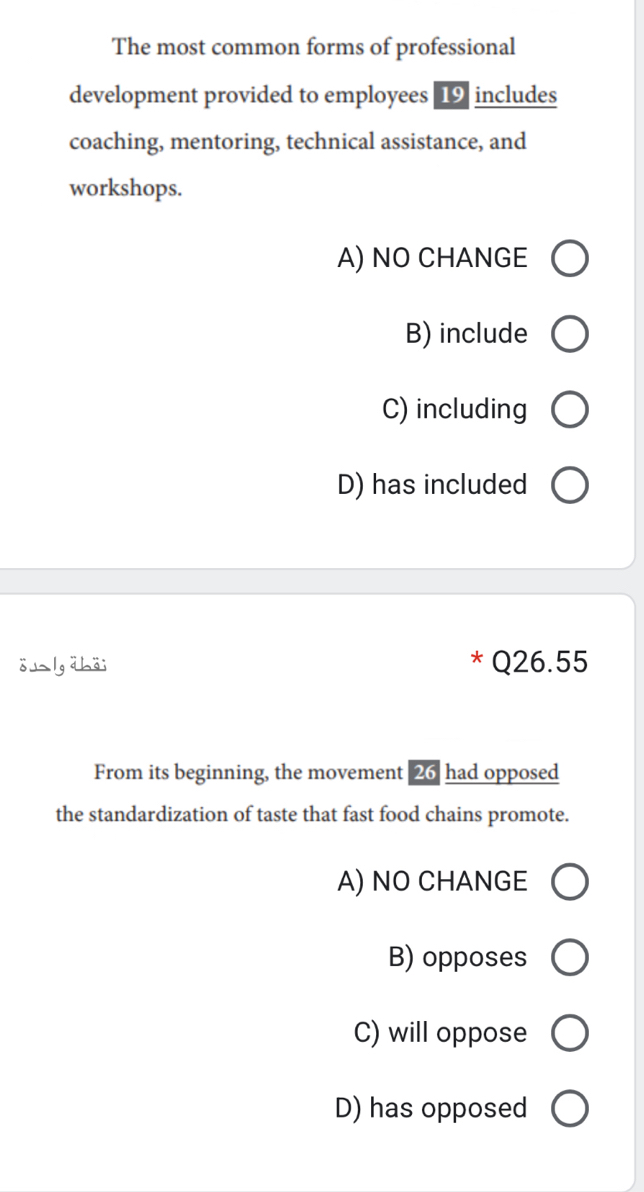Select the radio circle beside 'A) NO CHANGE' for question 19
This screenshot has width=644, height=1192.
(x=569, y=259)
